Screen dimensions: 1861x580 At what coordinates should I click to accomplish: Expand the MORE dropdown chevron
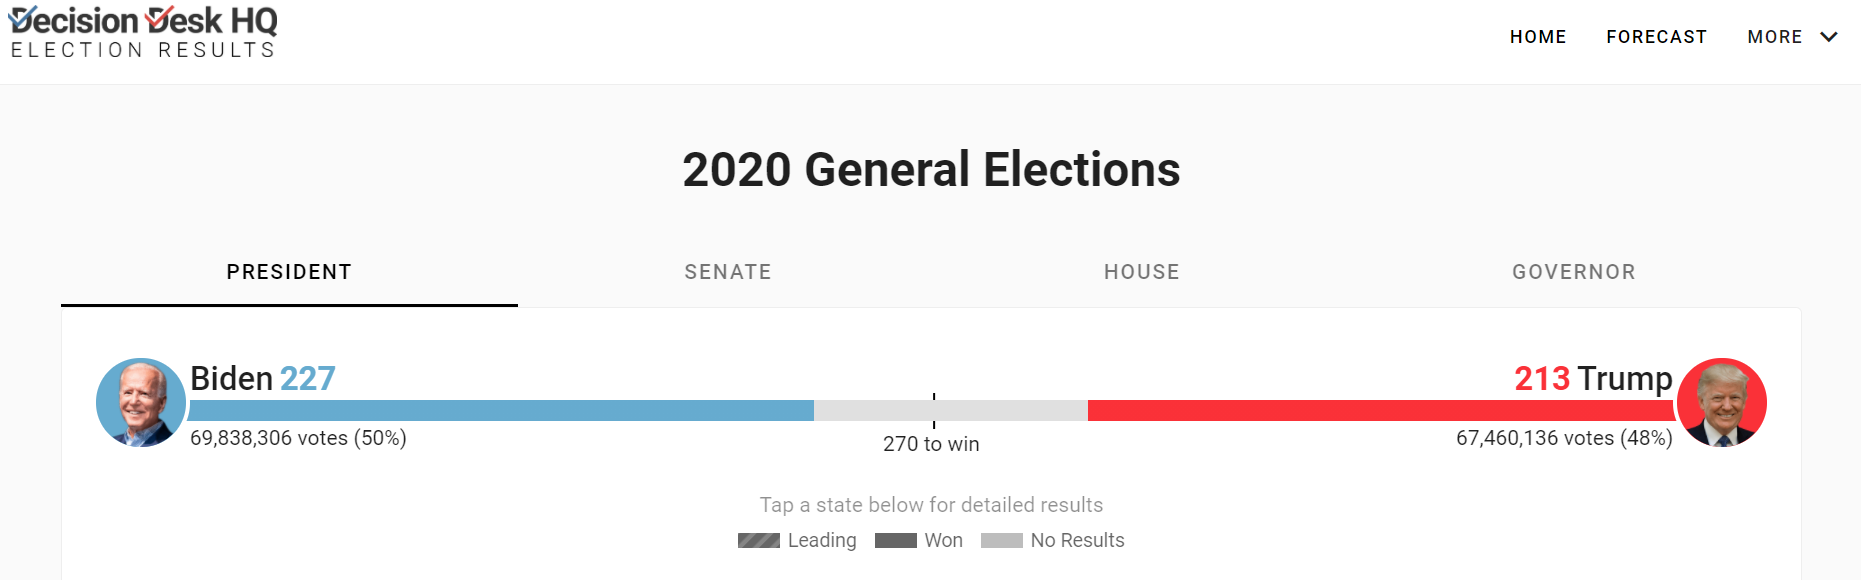[x=1829, y=37]
